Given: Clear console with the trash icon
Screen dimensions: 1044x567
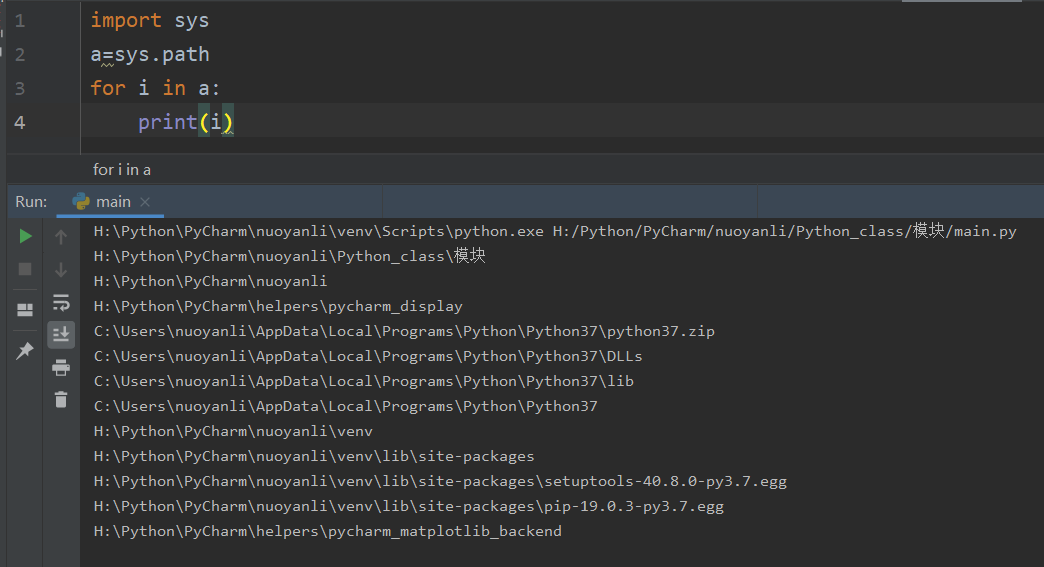Looking at the screenshot, I should [61, 399].
